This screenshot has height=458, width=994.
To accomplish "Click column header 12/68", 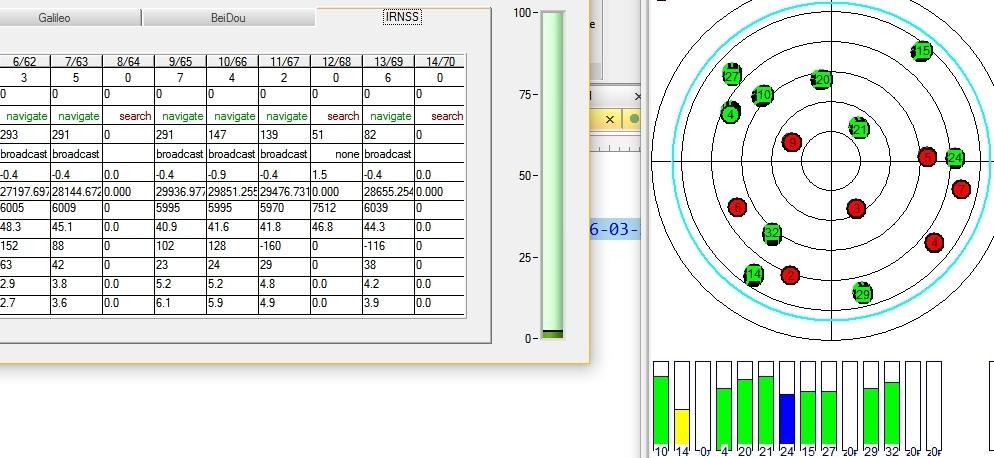I will [336, 62].
